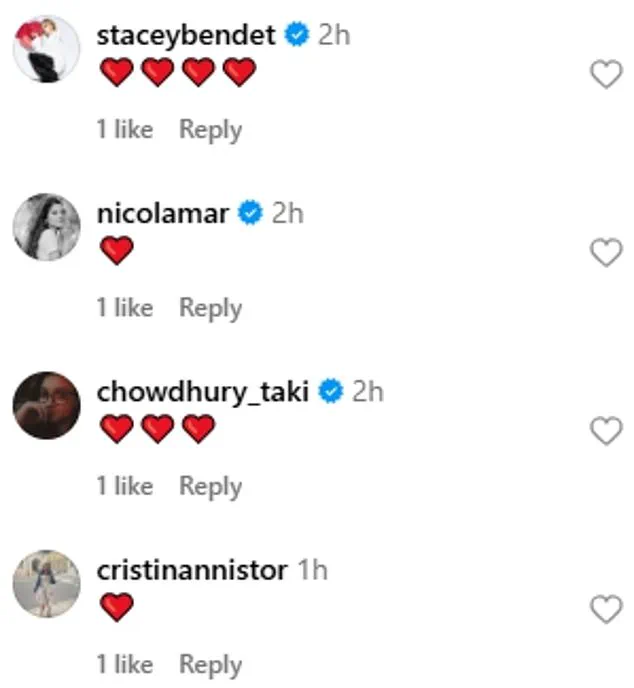The image size is (634, 688).
Task: Like staceybendet's comment with the heart
Action: 607,74
